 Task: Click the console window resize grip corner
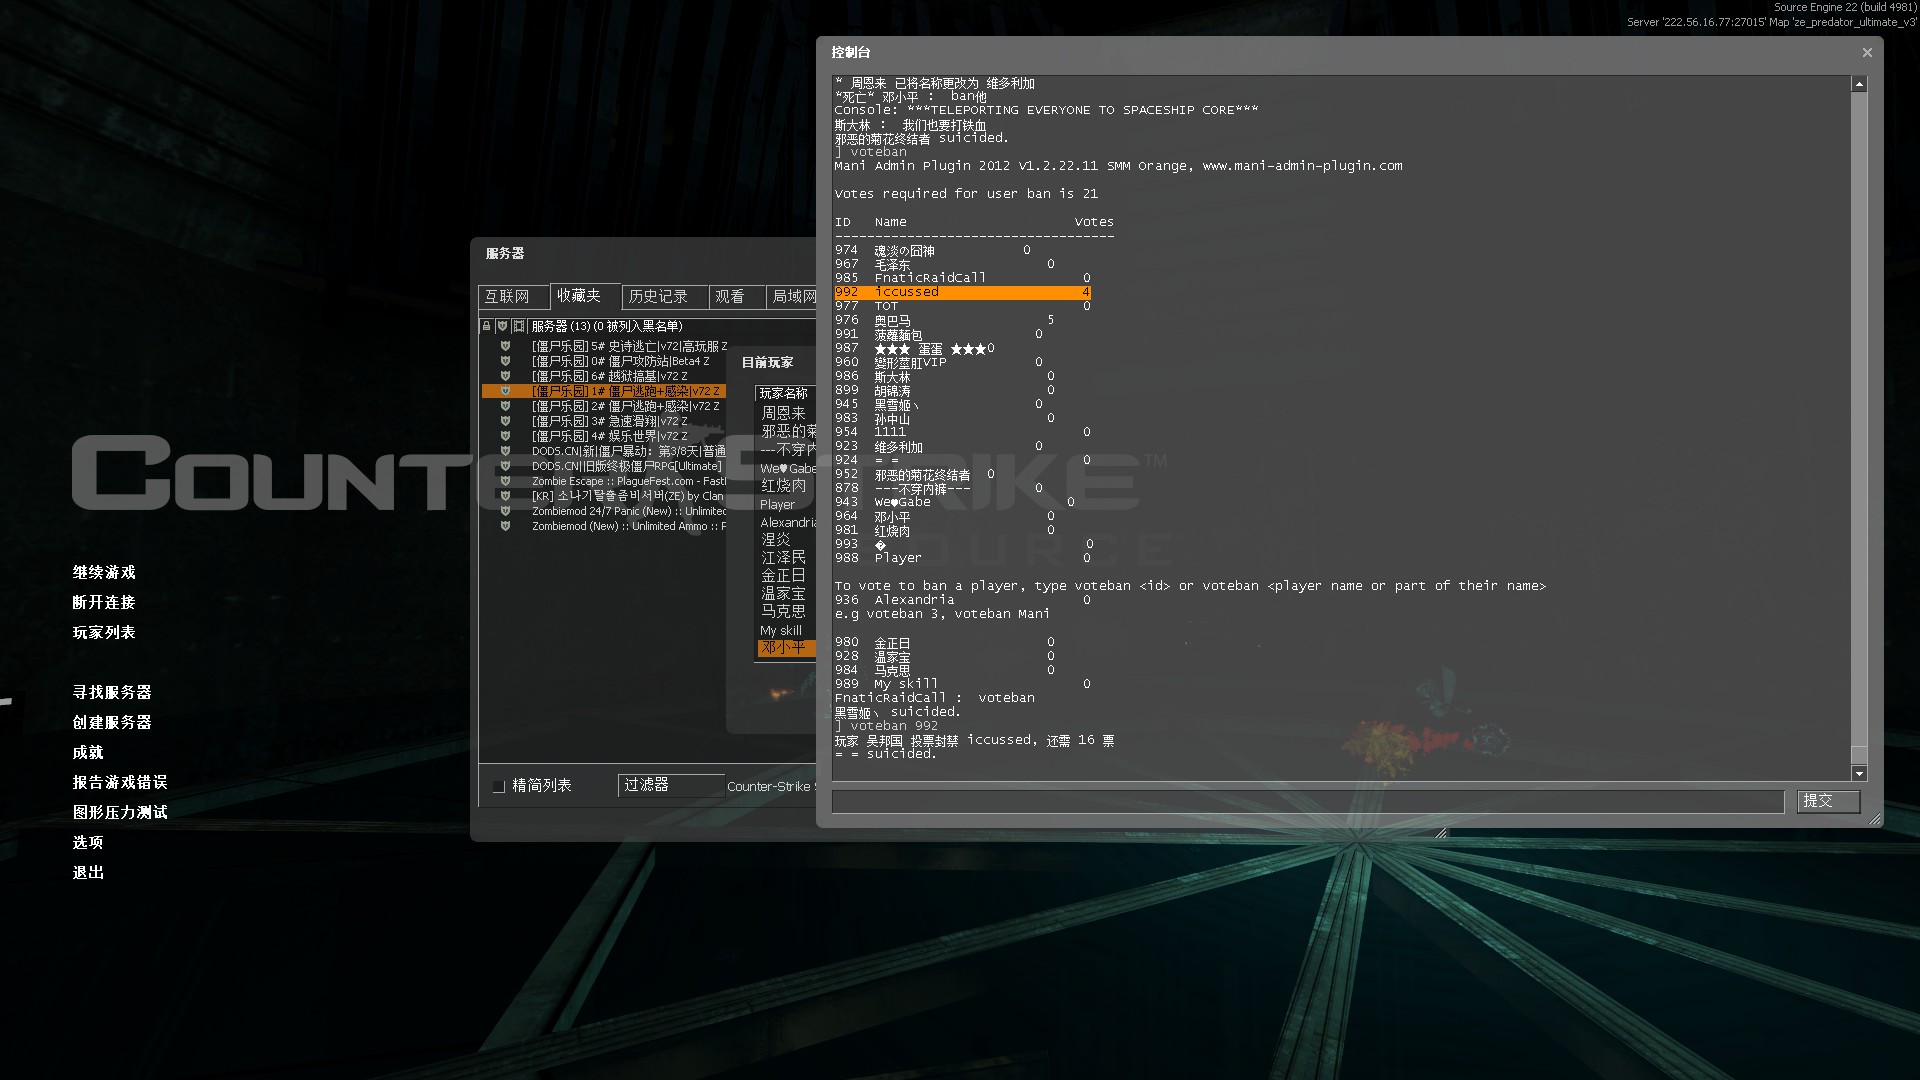click(1875, 819)
